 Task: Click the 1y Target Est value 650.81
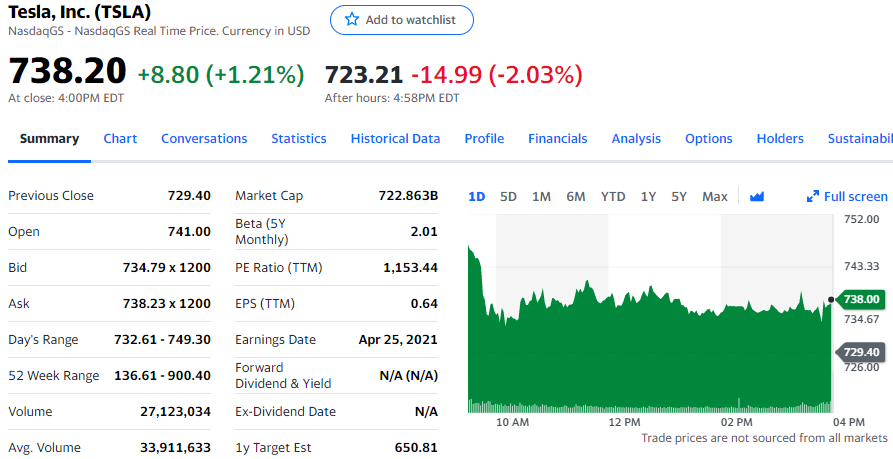[x=416, y=448]
